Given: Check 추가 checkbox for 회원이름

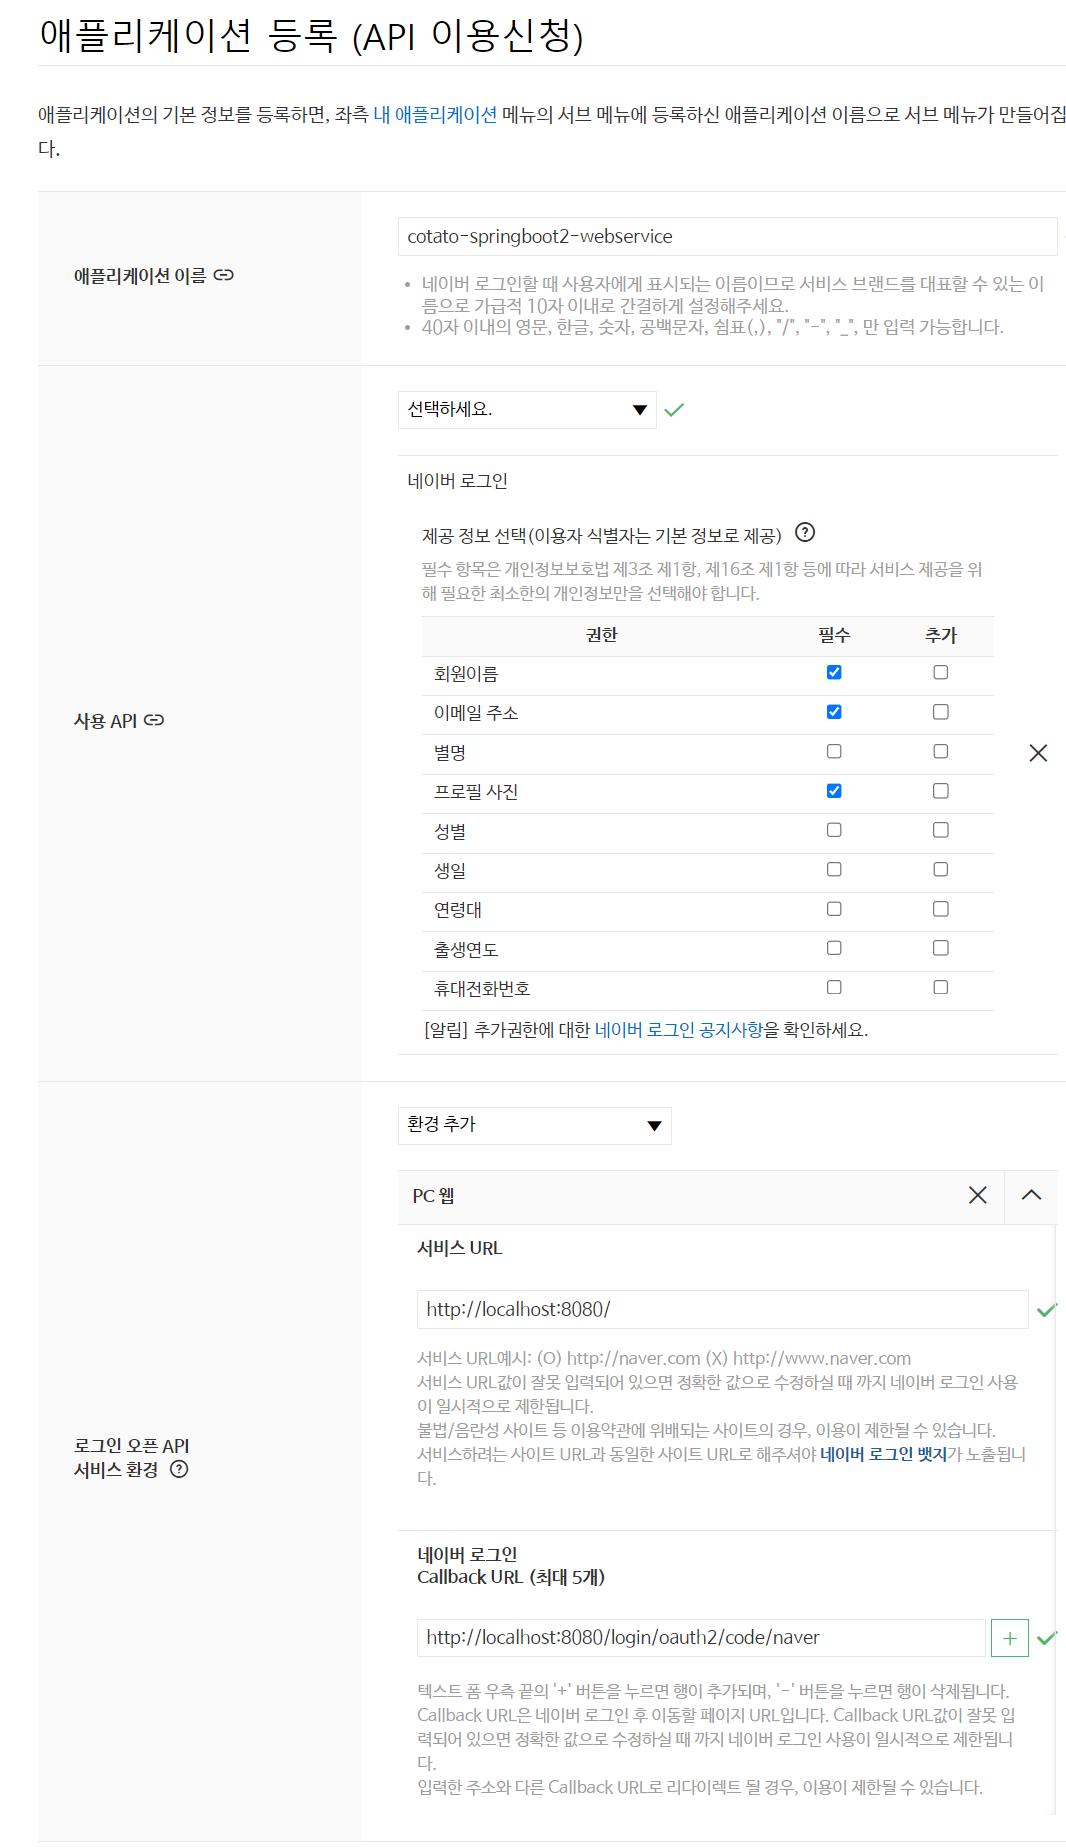Looking at the screenshot, I should pyautogui.click(x=941, y=672).
